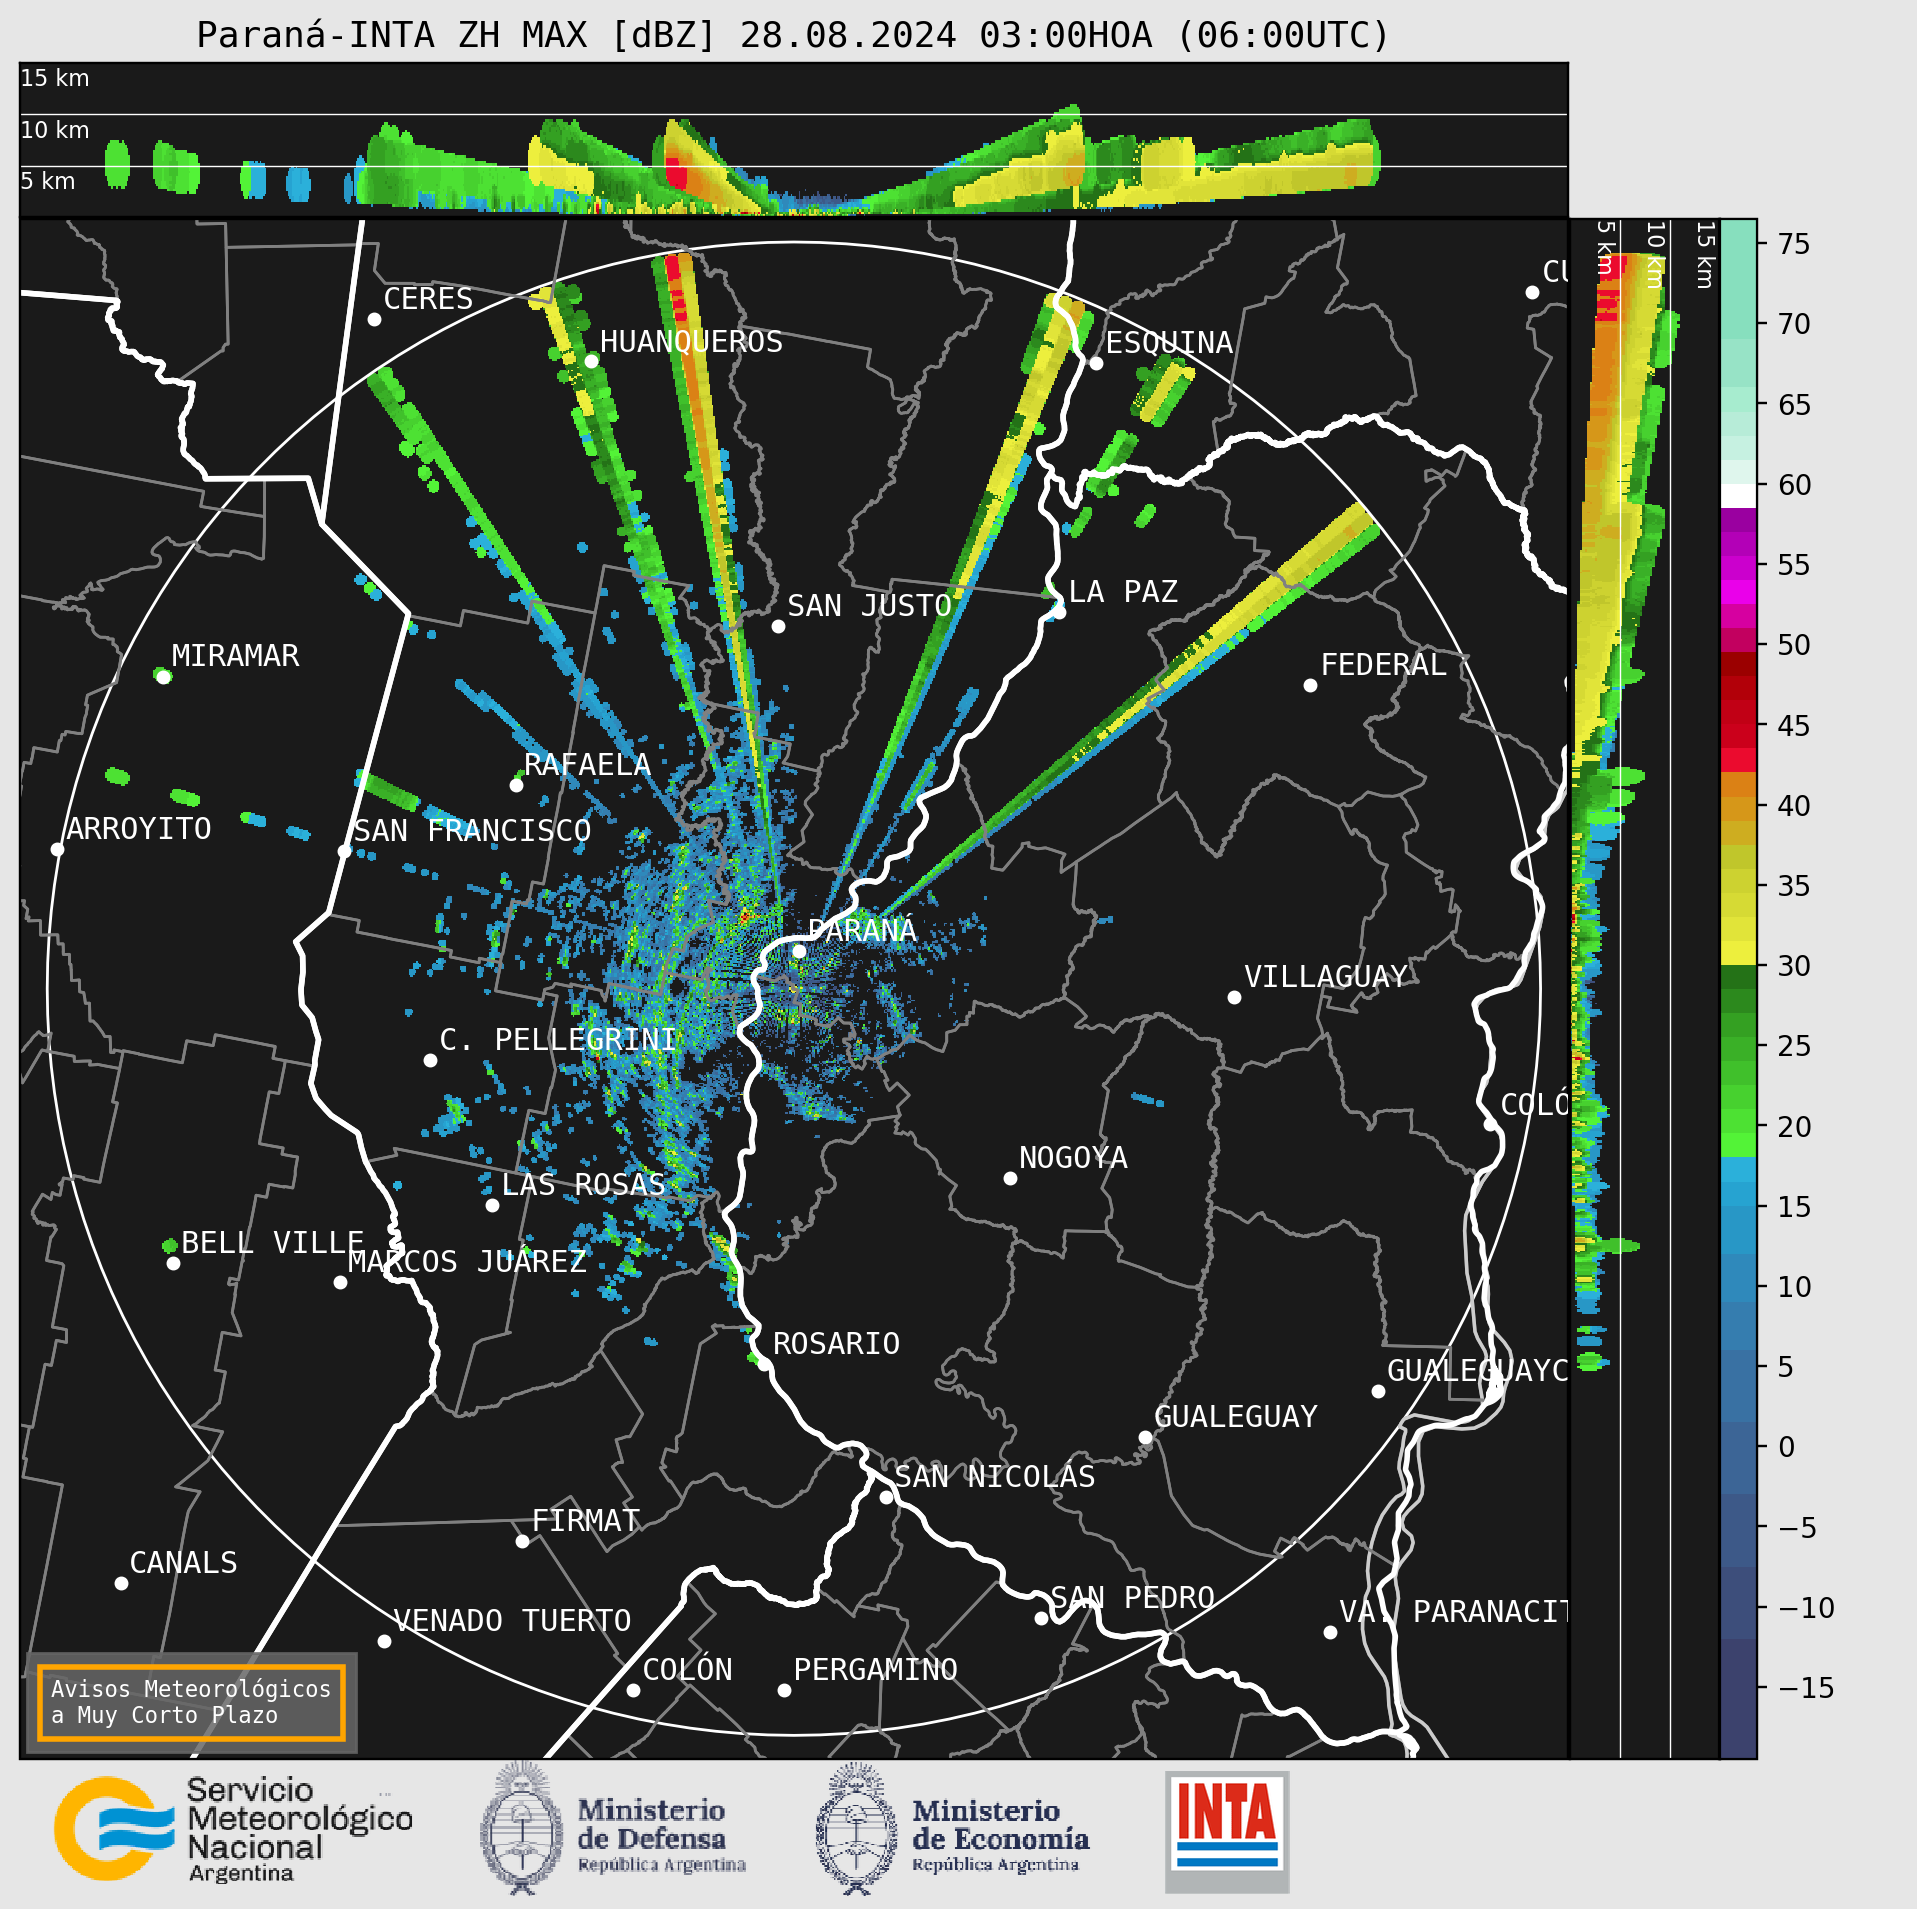This screenshot has height=1909, width=1917.
Task: Click the VILLAGUAY city label
Action: (x=1326, y=977)
